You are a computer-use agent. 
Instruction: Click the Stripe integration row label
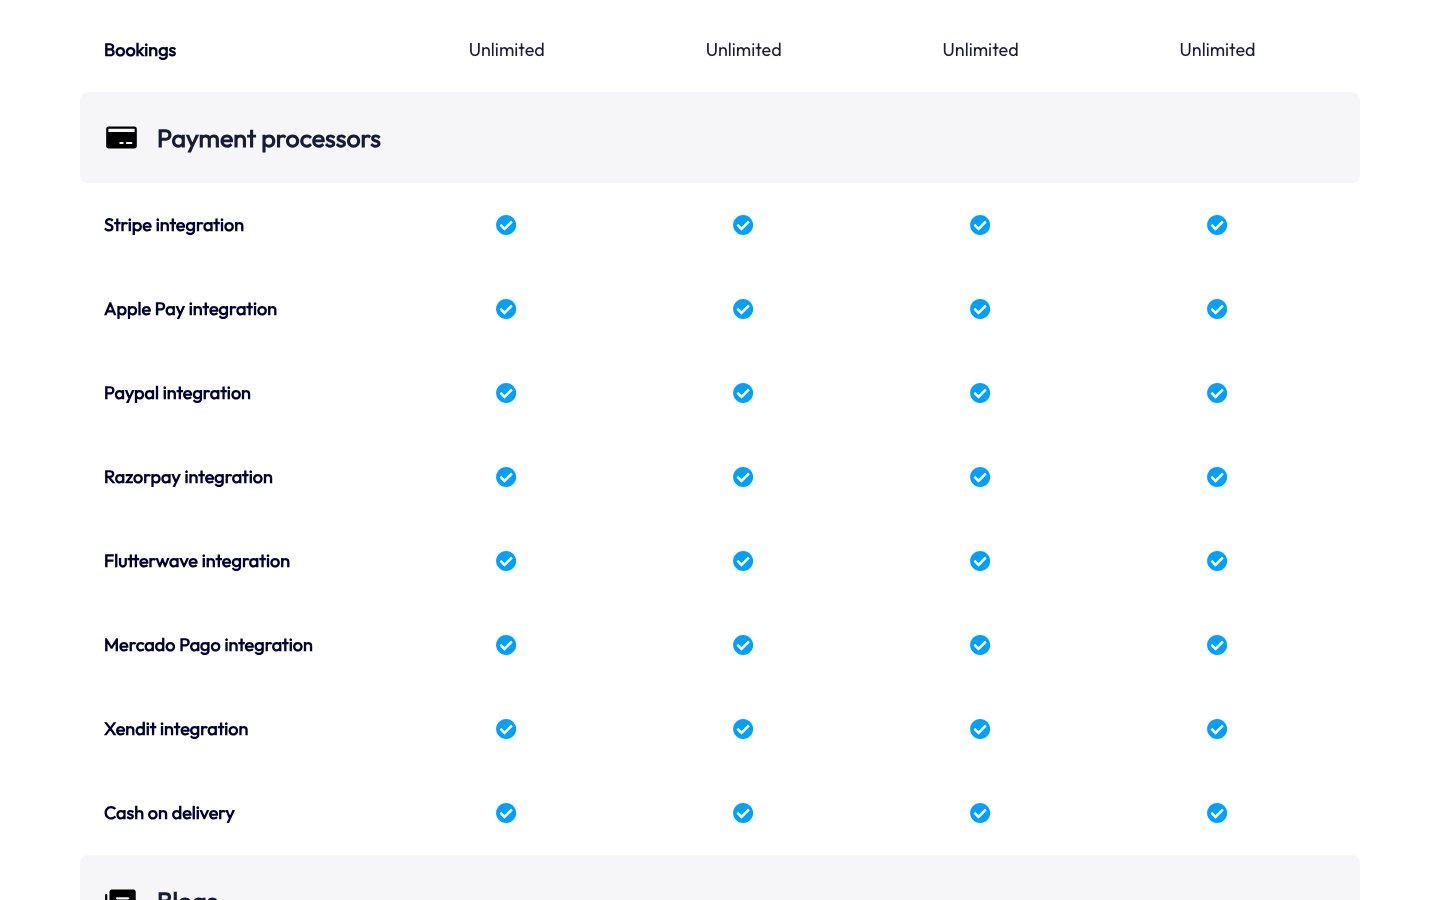point(174,225)
